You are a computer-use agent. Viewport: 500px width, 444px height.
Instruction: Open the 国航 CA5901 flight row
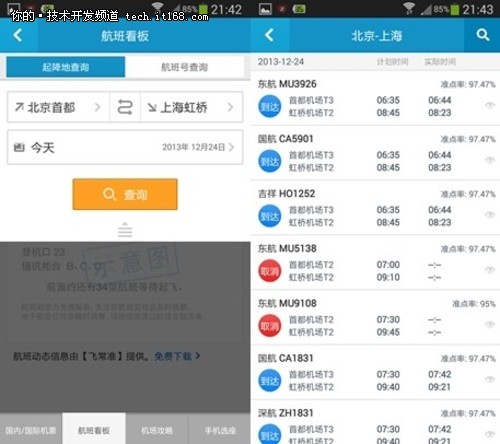point(375,153)
